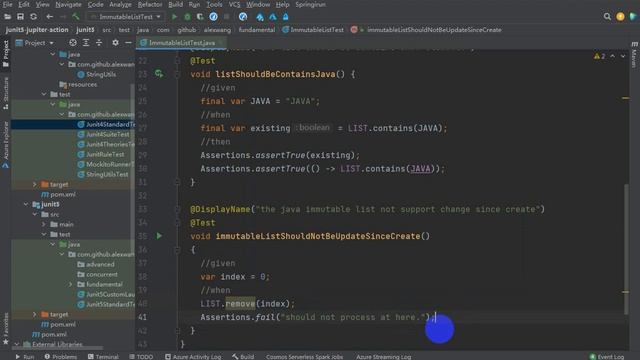Image resolution: width=640 pixels, height=360 pixels.
Task: Click the editor vertical scrollbar
Action: pyautogui.click(x=626, y=249)
